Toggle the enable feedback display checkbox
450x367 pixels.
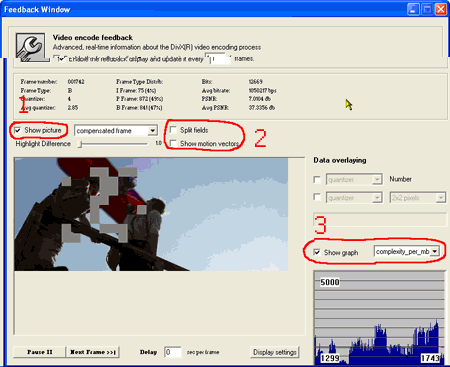click(57, 59)
